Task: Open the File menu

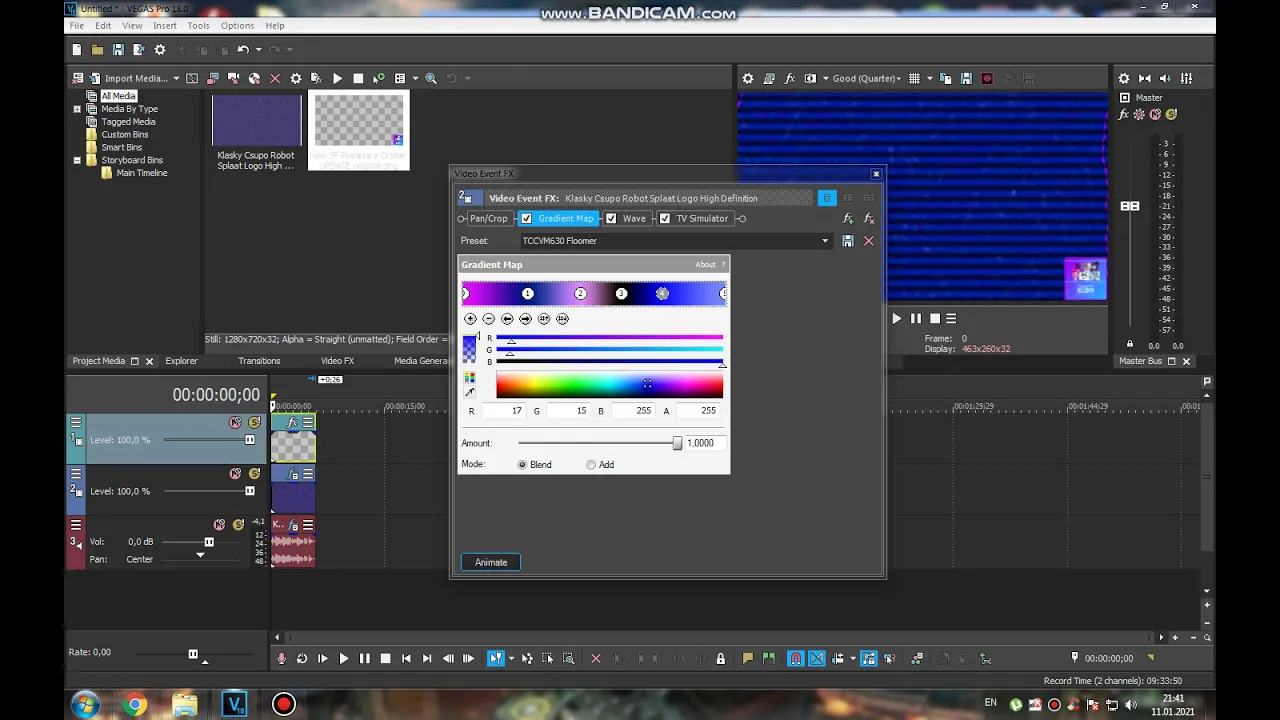Action: coord(76,25)
